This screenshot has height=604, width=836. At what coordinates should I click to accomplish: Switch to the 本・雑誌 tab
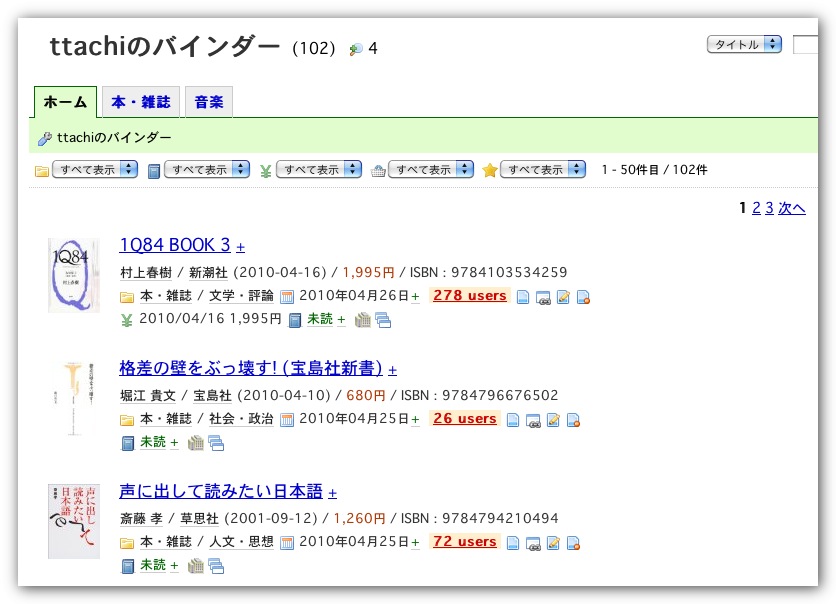[140, 102]
